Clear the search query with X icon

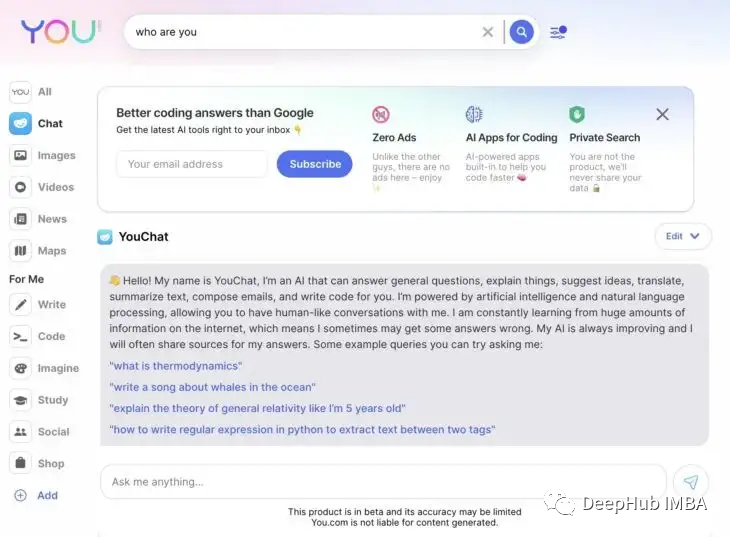point(487,32)
